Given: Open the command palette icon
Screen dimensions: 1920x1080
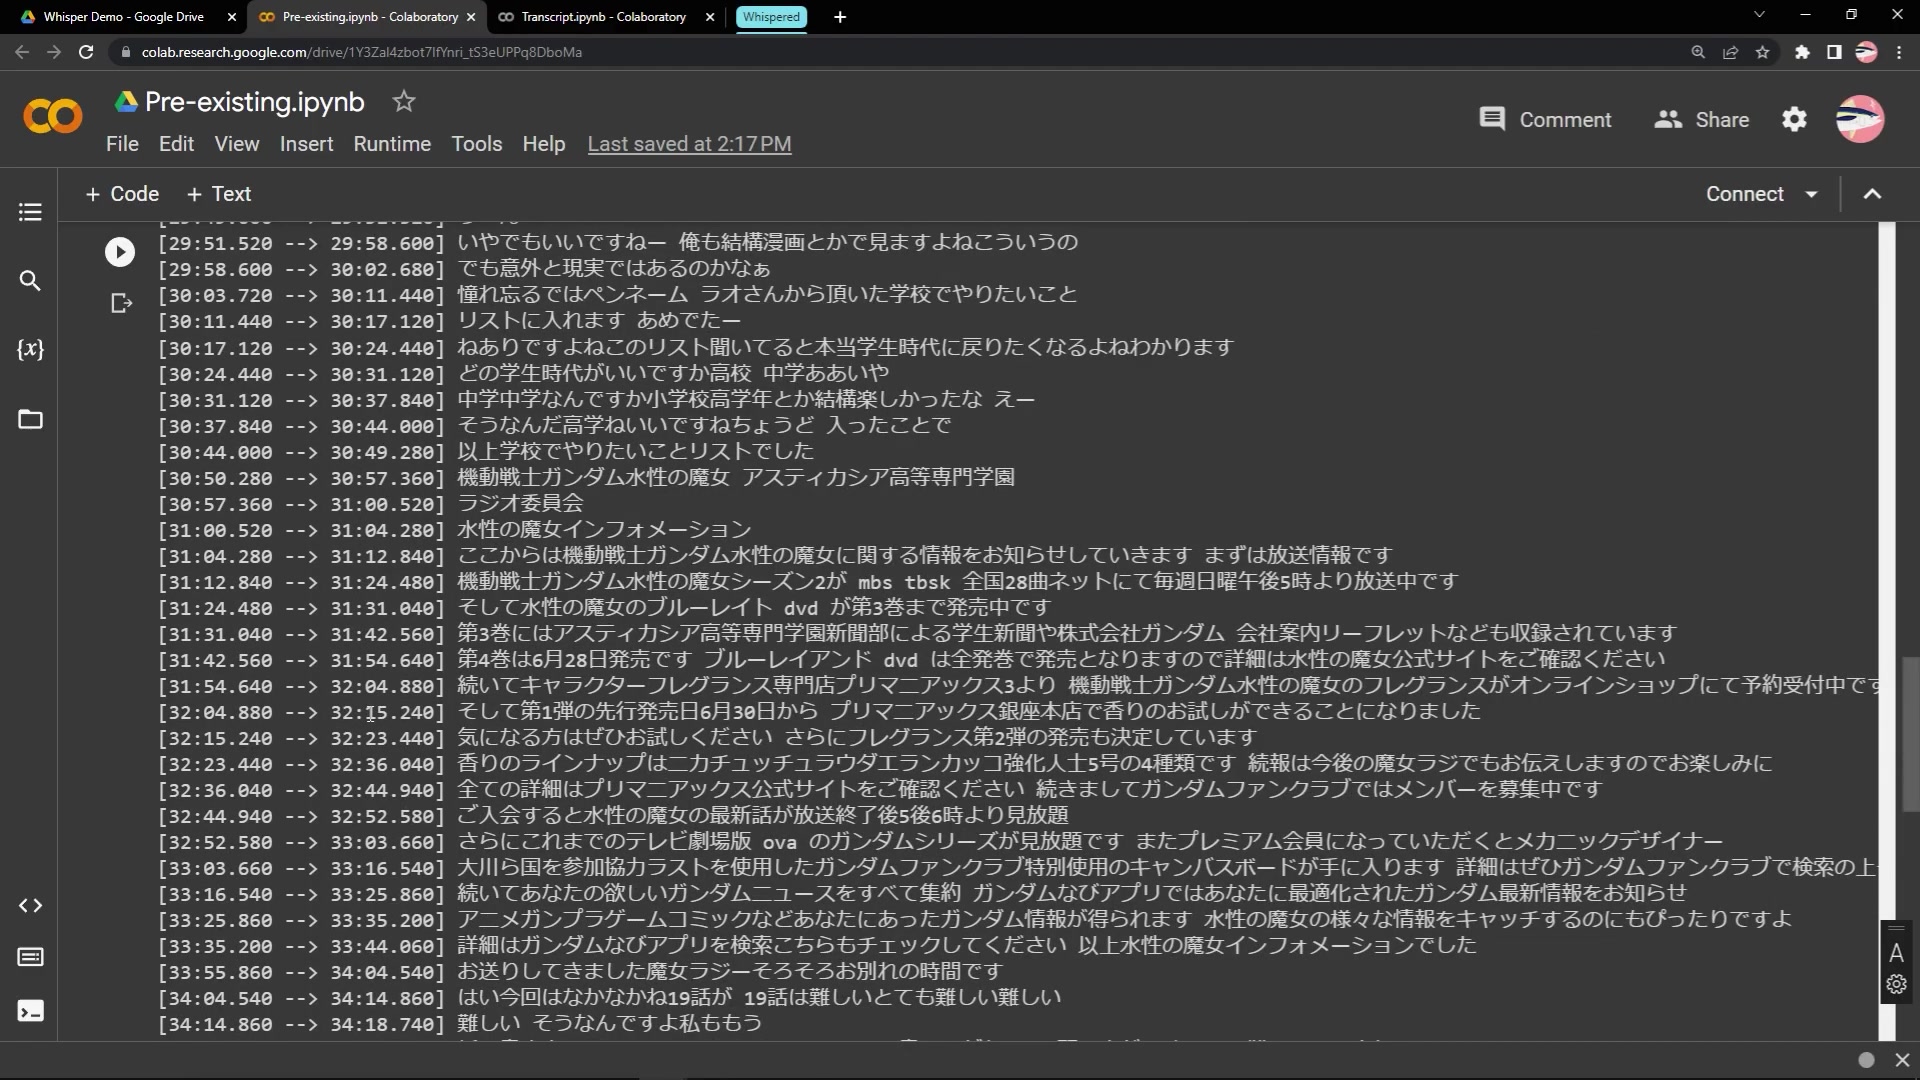Looking at the screenshot, I should pyautogui.click(x=30, y=957).
